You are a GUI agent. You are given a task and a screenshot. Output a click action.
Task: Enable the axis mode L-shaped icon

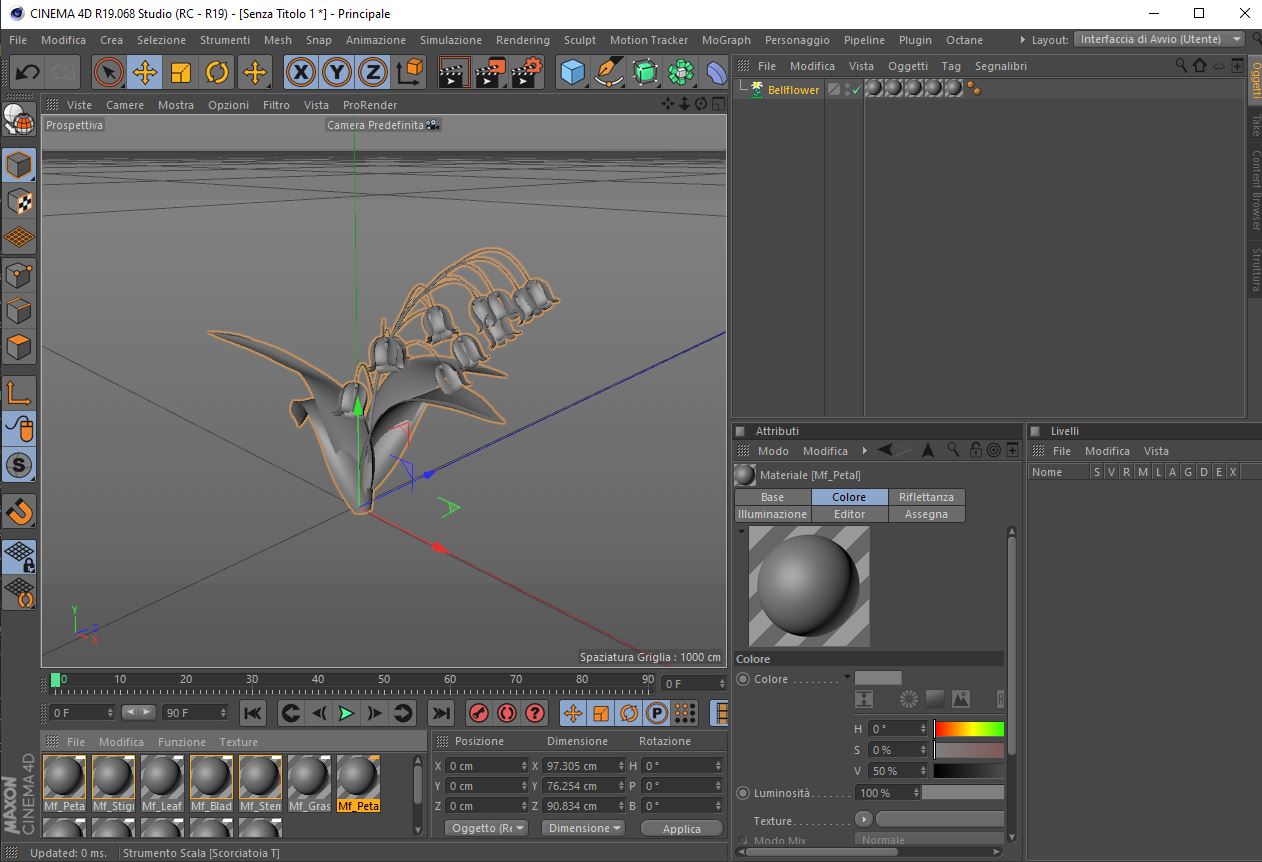19,393
